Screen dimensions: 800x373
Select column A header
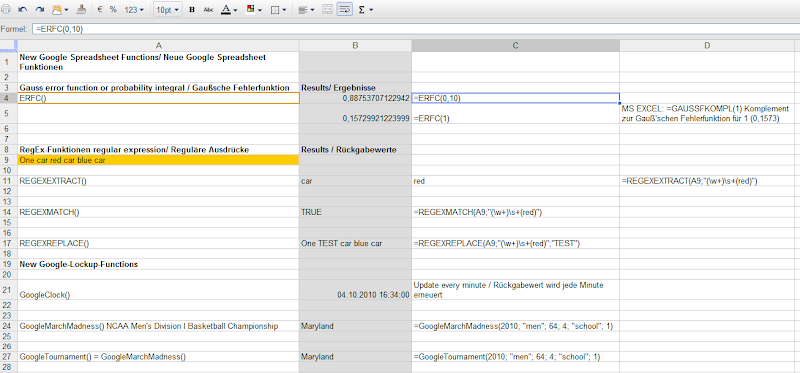[158, 45]
